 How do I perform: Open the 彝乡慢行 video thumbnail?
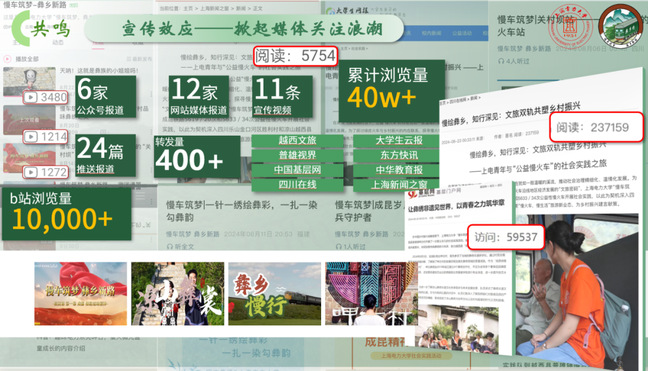[x=274, y=293]
